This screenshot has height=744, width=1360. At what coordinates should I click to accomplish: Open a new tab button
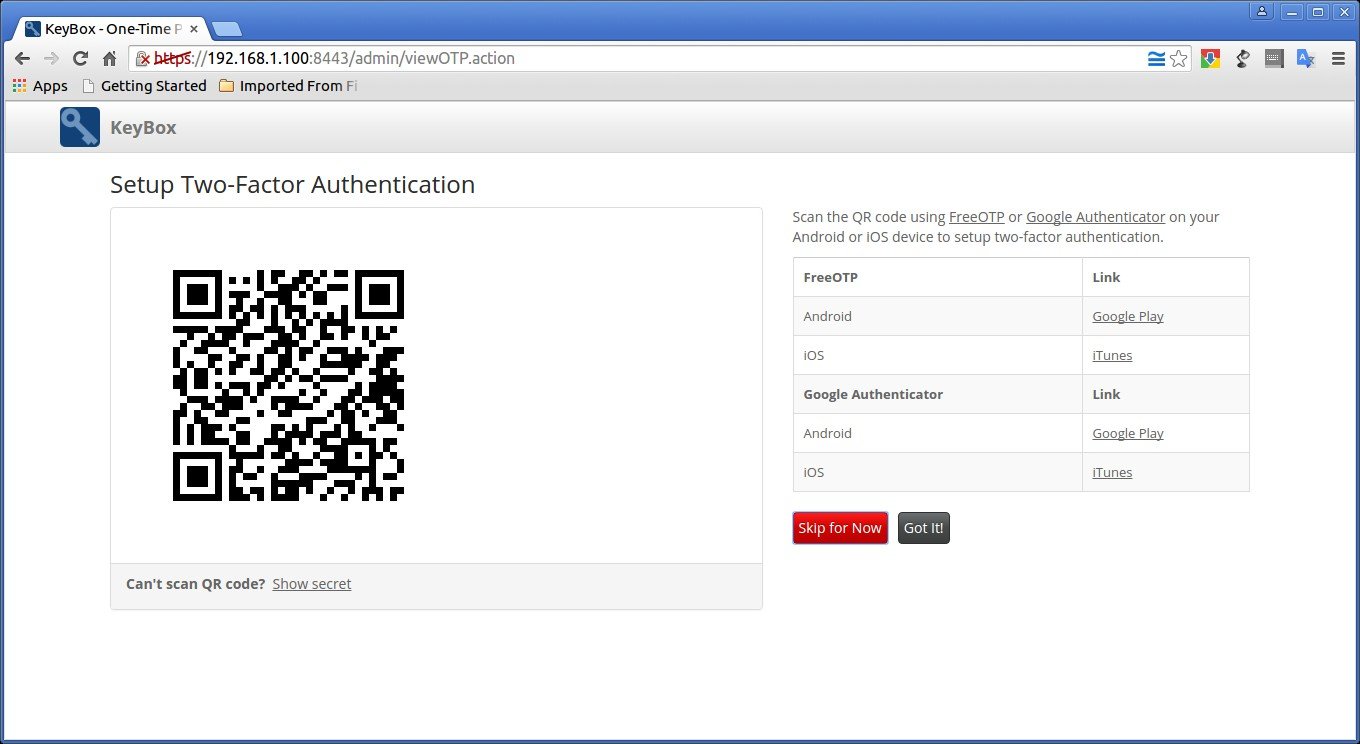pos(226,29)
